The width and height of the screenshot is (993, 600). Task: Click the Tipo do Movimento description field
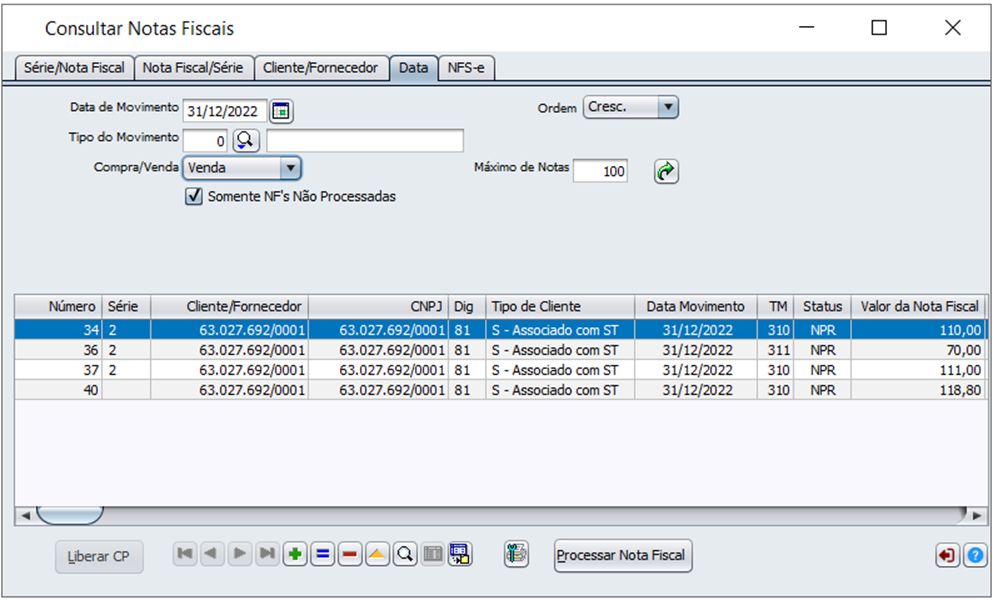pos(365,141)
